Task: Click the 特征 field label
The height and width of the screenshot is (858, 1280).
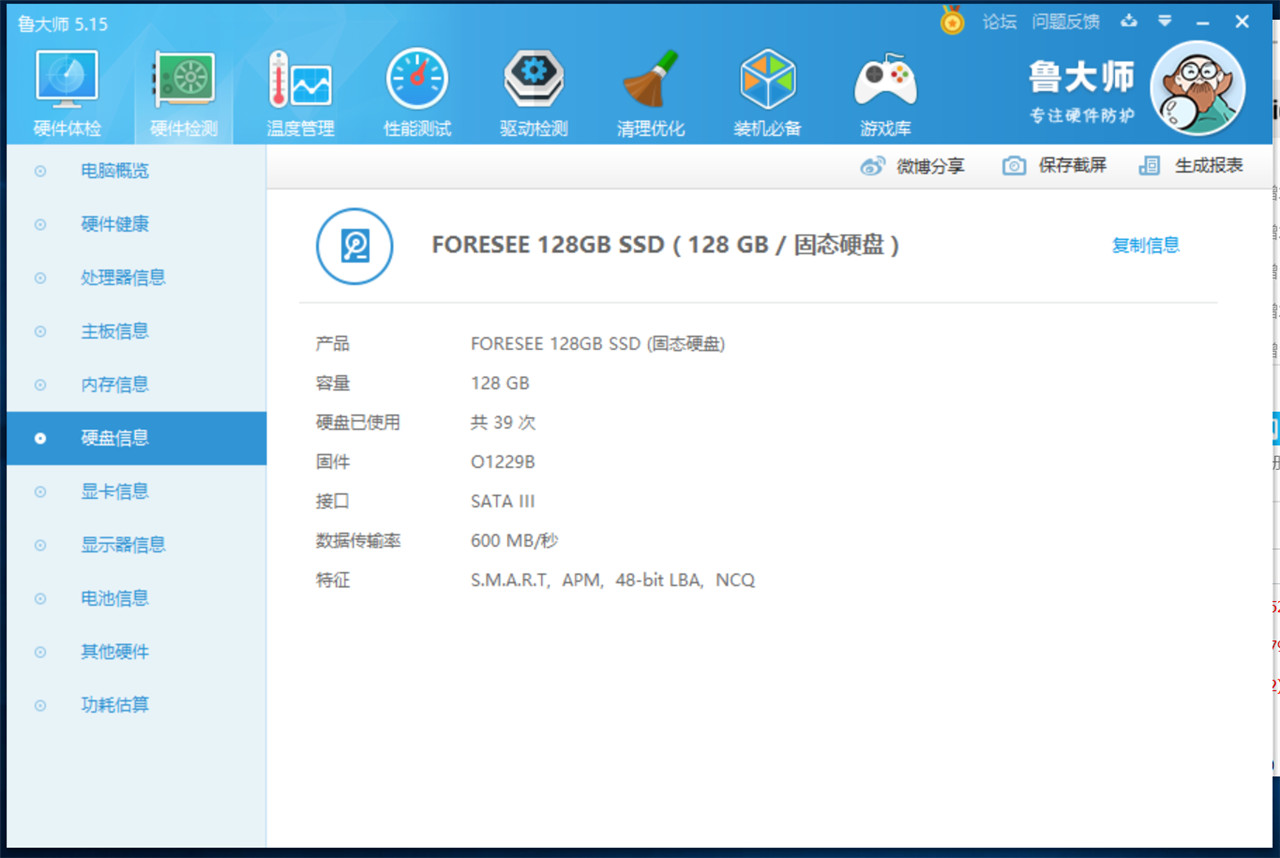Action: pos(333,580)
